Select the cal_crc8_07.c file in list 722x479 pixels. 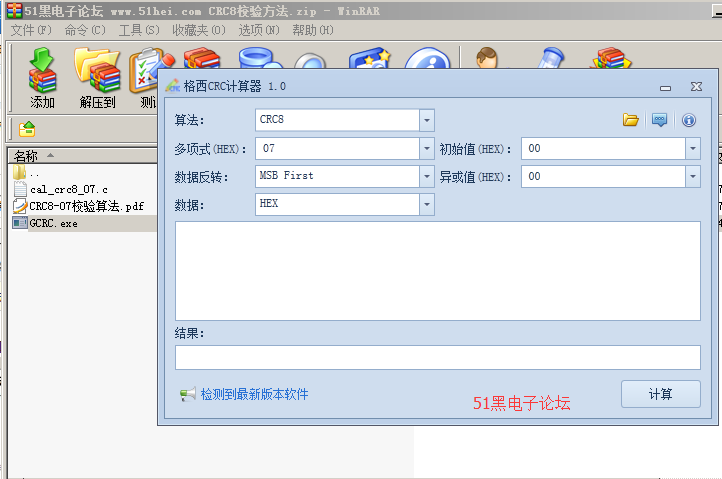pos(68,189)
